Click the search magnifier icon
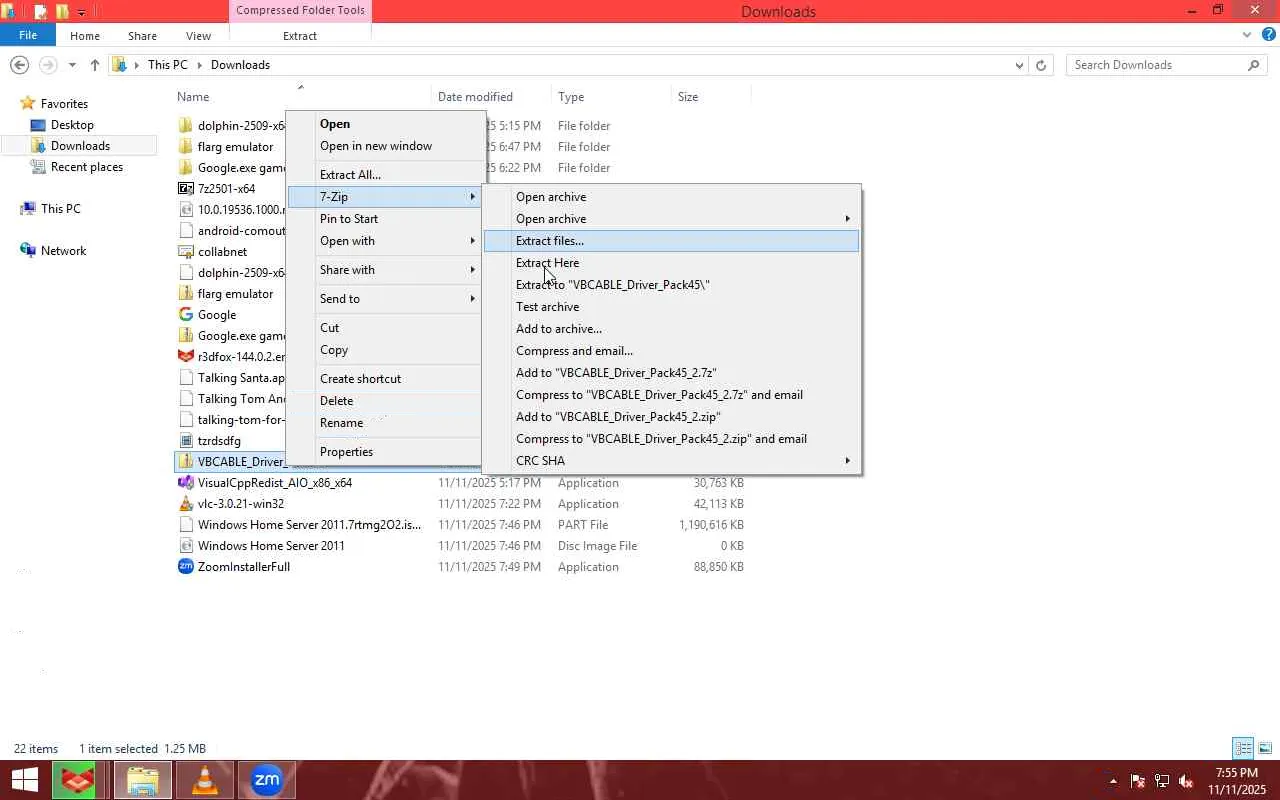This screenshot has width=1280, height=800. (x=1253, y=65)
